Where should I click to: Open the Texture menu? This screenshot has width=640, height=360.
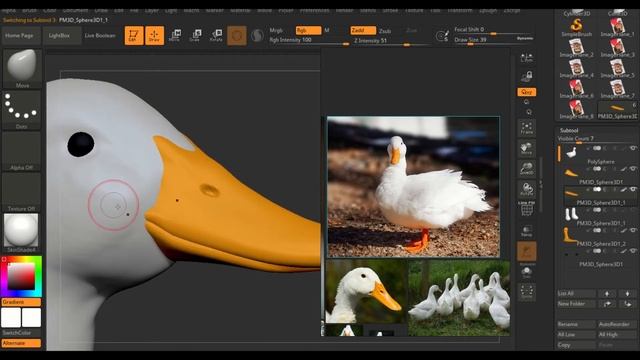click(x=414, y=11)
